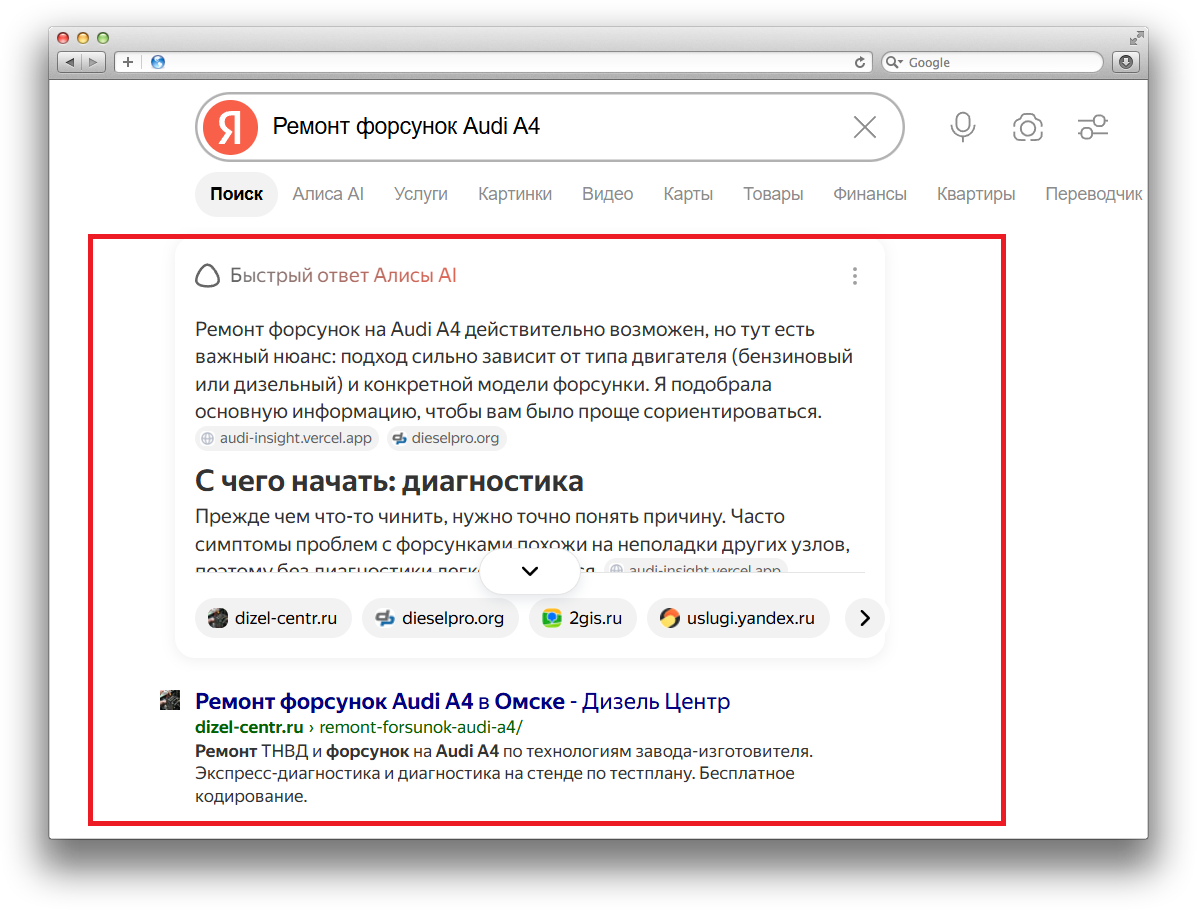This screenshot has width=1197, height=910.
Task: Start voice search with the microphone icon
Action: [962, 127]
